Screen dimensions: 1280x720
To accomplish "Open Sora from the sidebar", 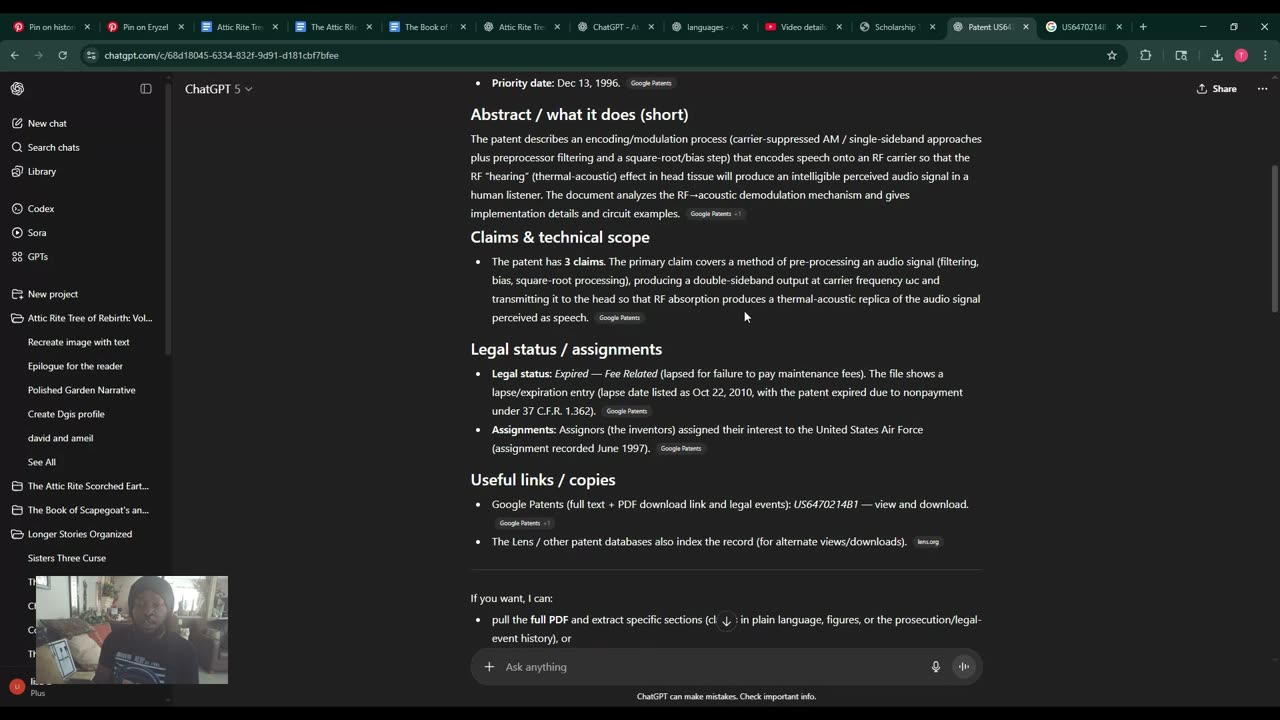I will [x=37, y=233].
